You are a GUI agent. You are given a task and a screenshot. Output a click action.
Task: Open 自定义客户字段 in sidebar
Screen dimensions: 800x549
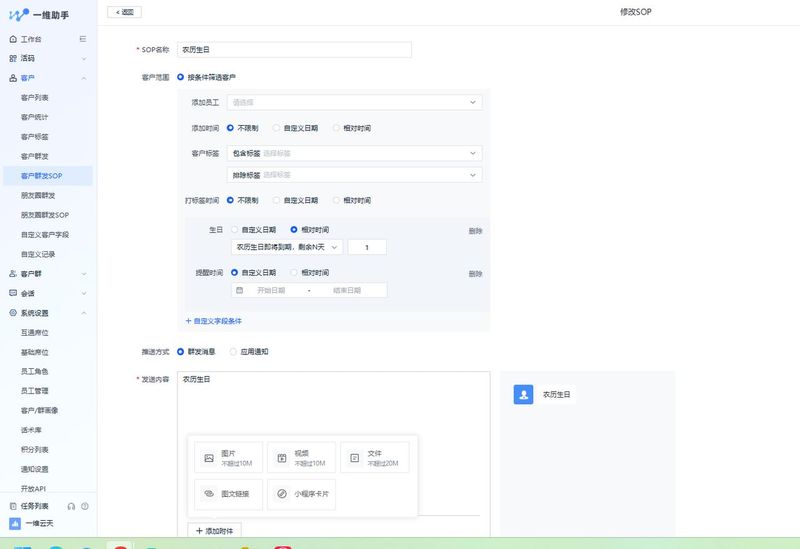45,235
